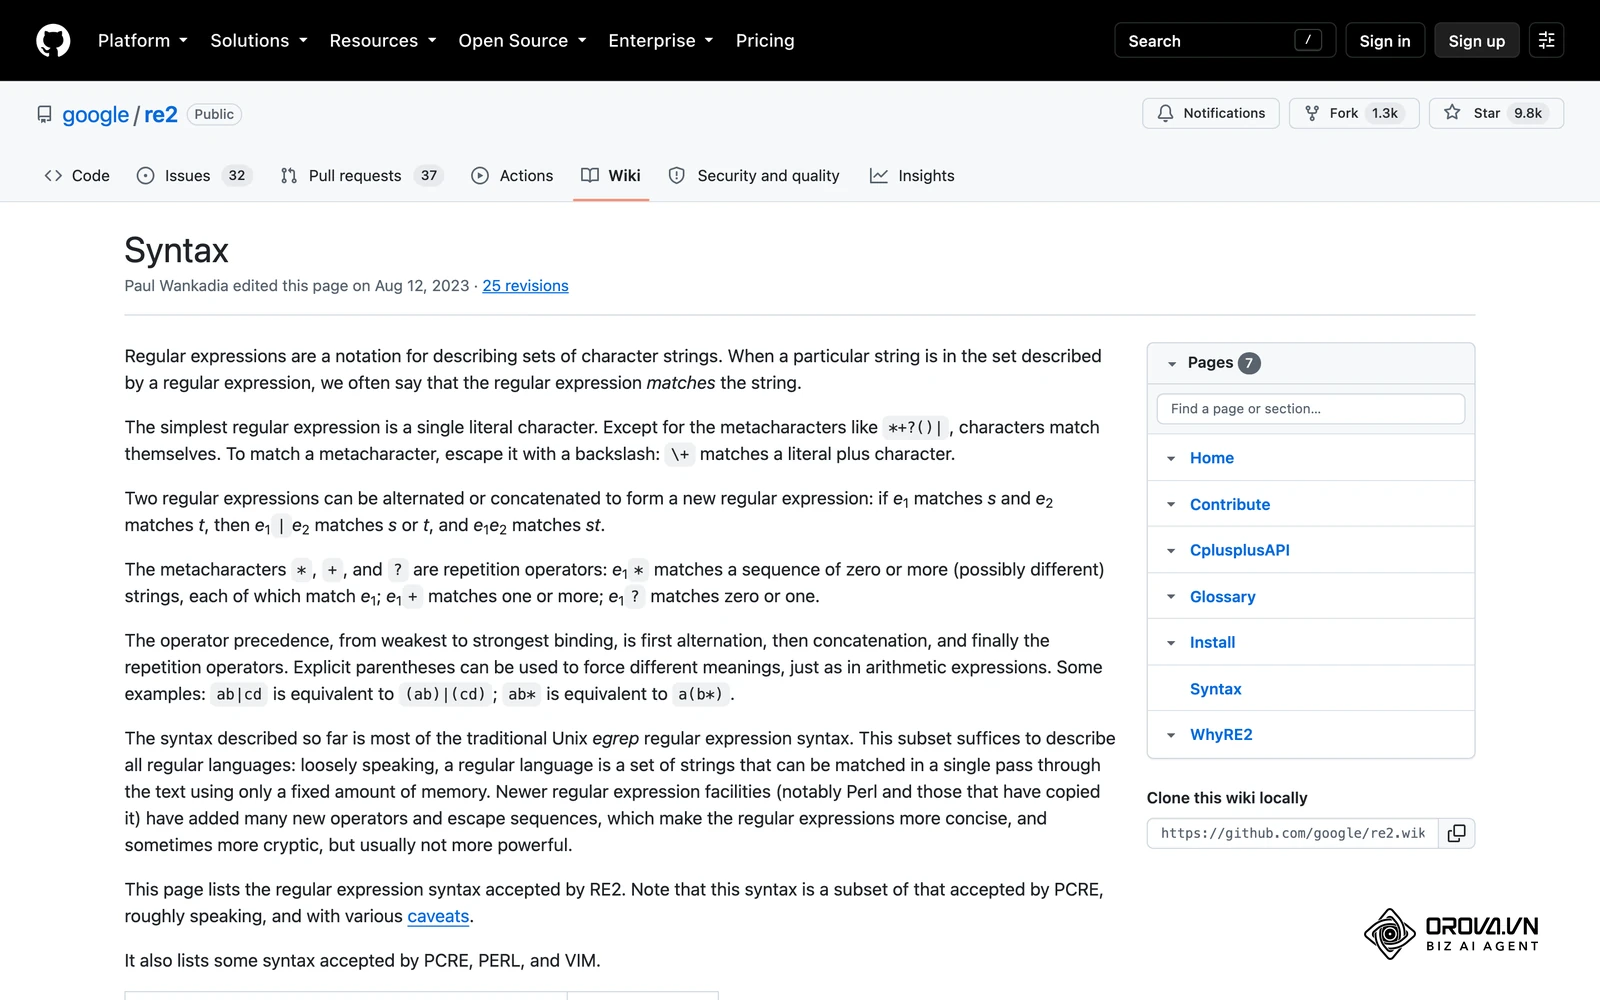Open the Enterprise dropdown menu

point(660,41)
